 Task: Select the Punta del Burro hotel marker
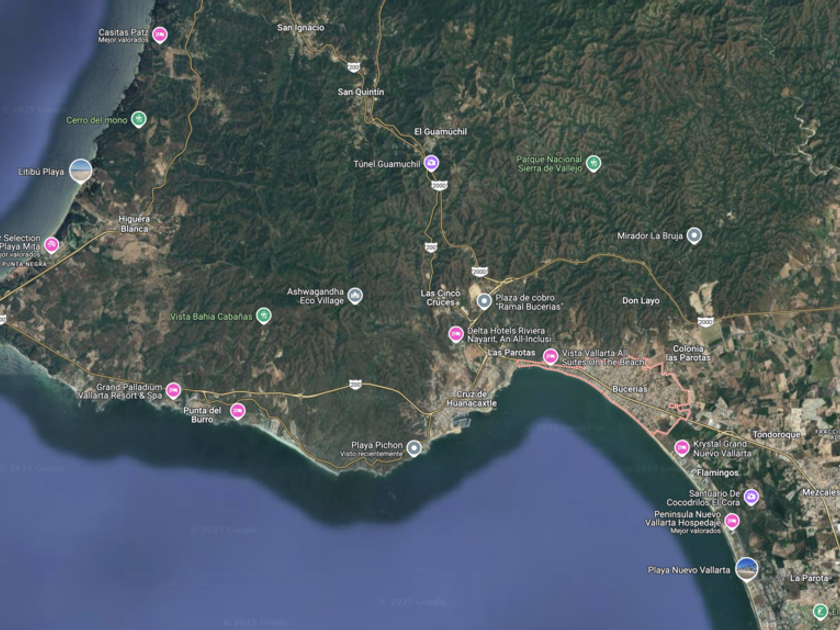(x=237, y=411)
